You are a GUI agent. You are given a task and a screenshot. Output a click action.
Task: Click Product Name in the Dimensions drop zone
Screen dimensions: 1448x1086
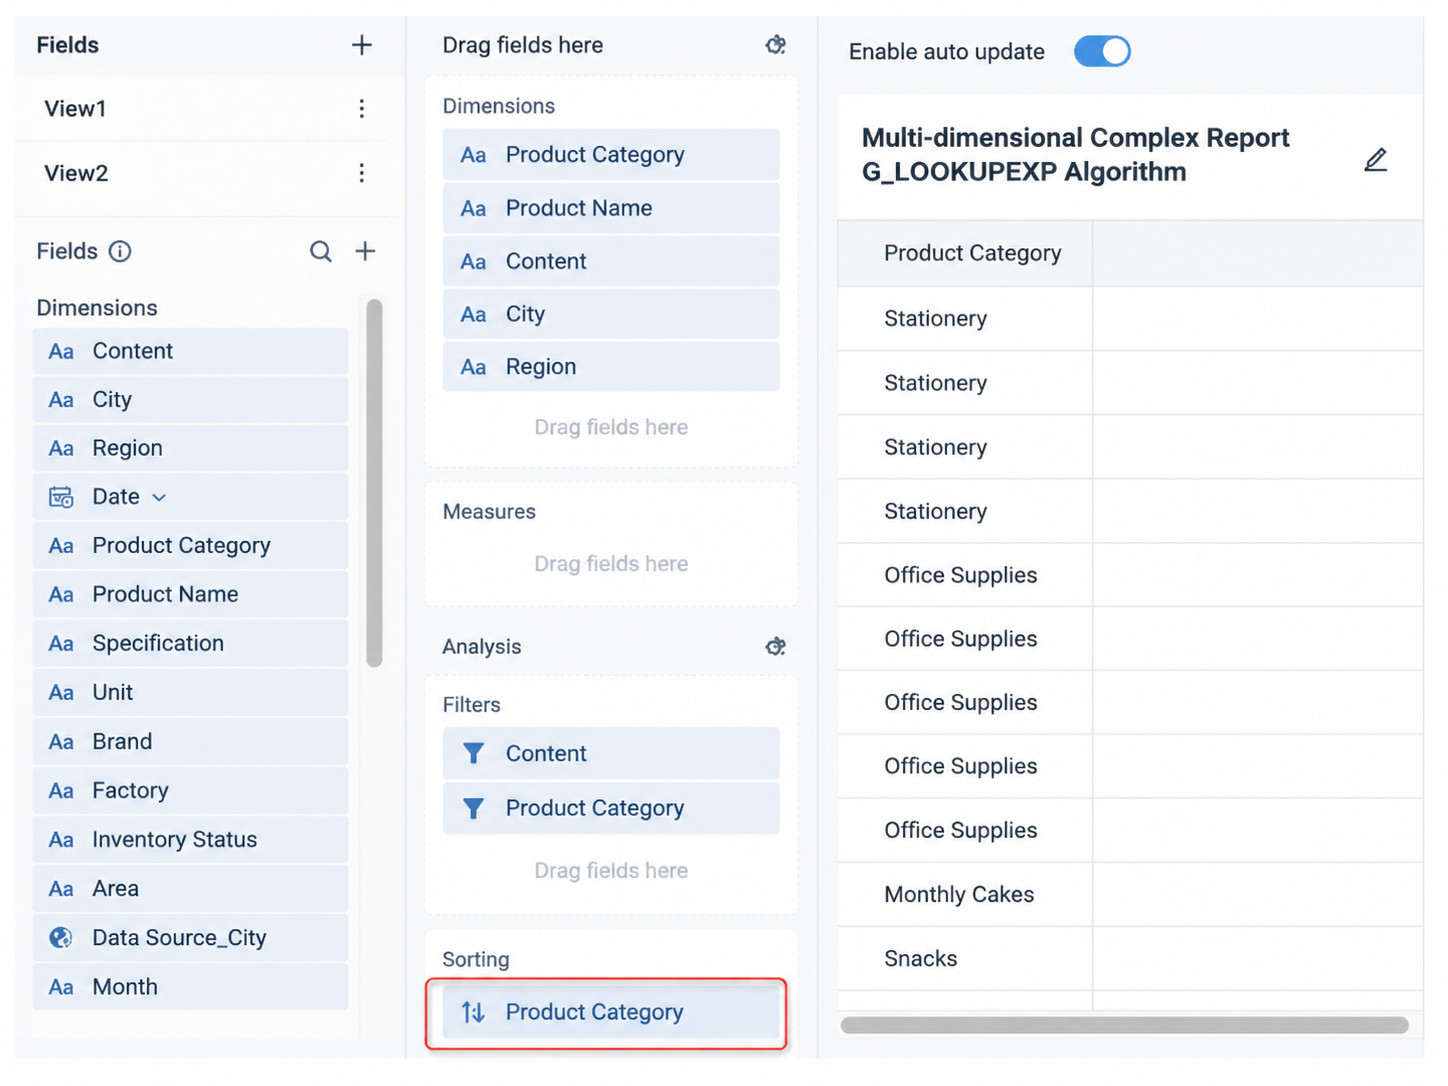(x=611, y=208)
